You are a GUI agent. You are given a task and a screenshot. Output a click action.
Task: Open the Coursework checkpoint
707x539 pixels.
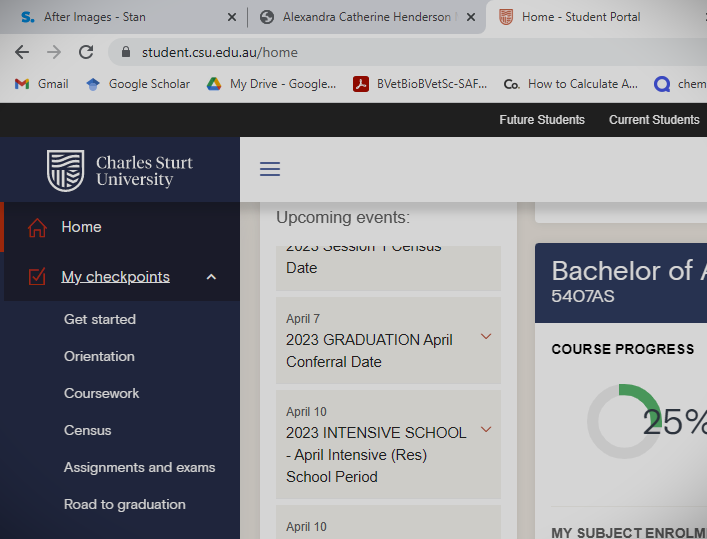click(x=101, y=393)
